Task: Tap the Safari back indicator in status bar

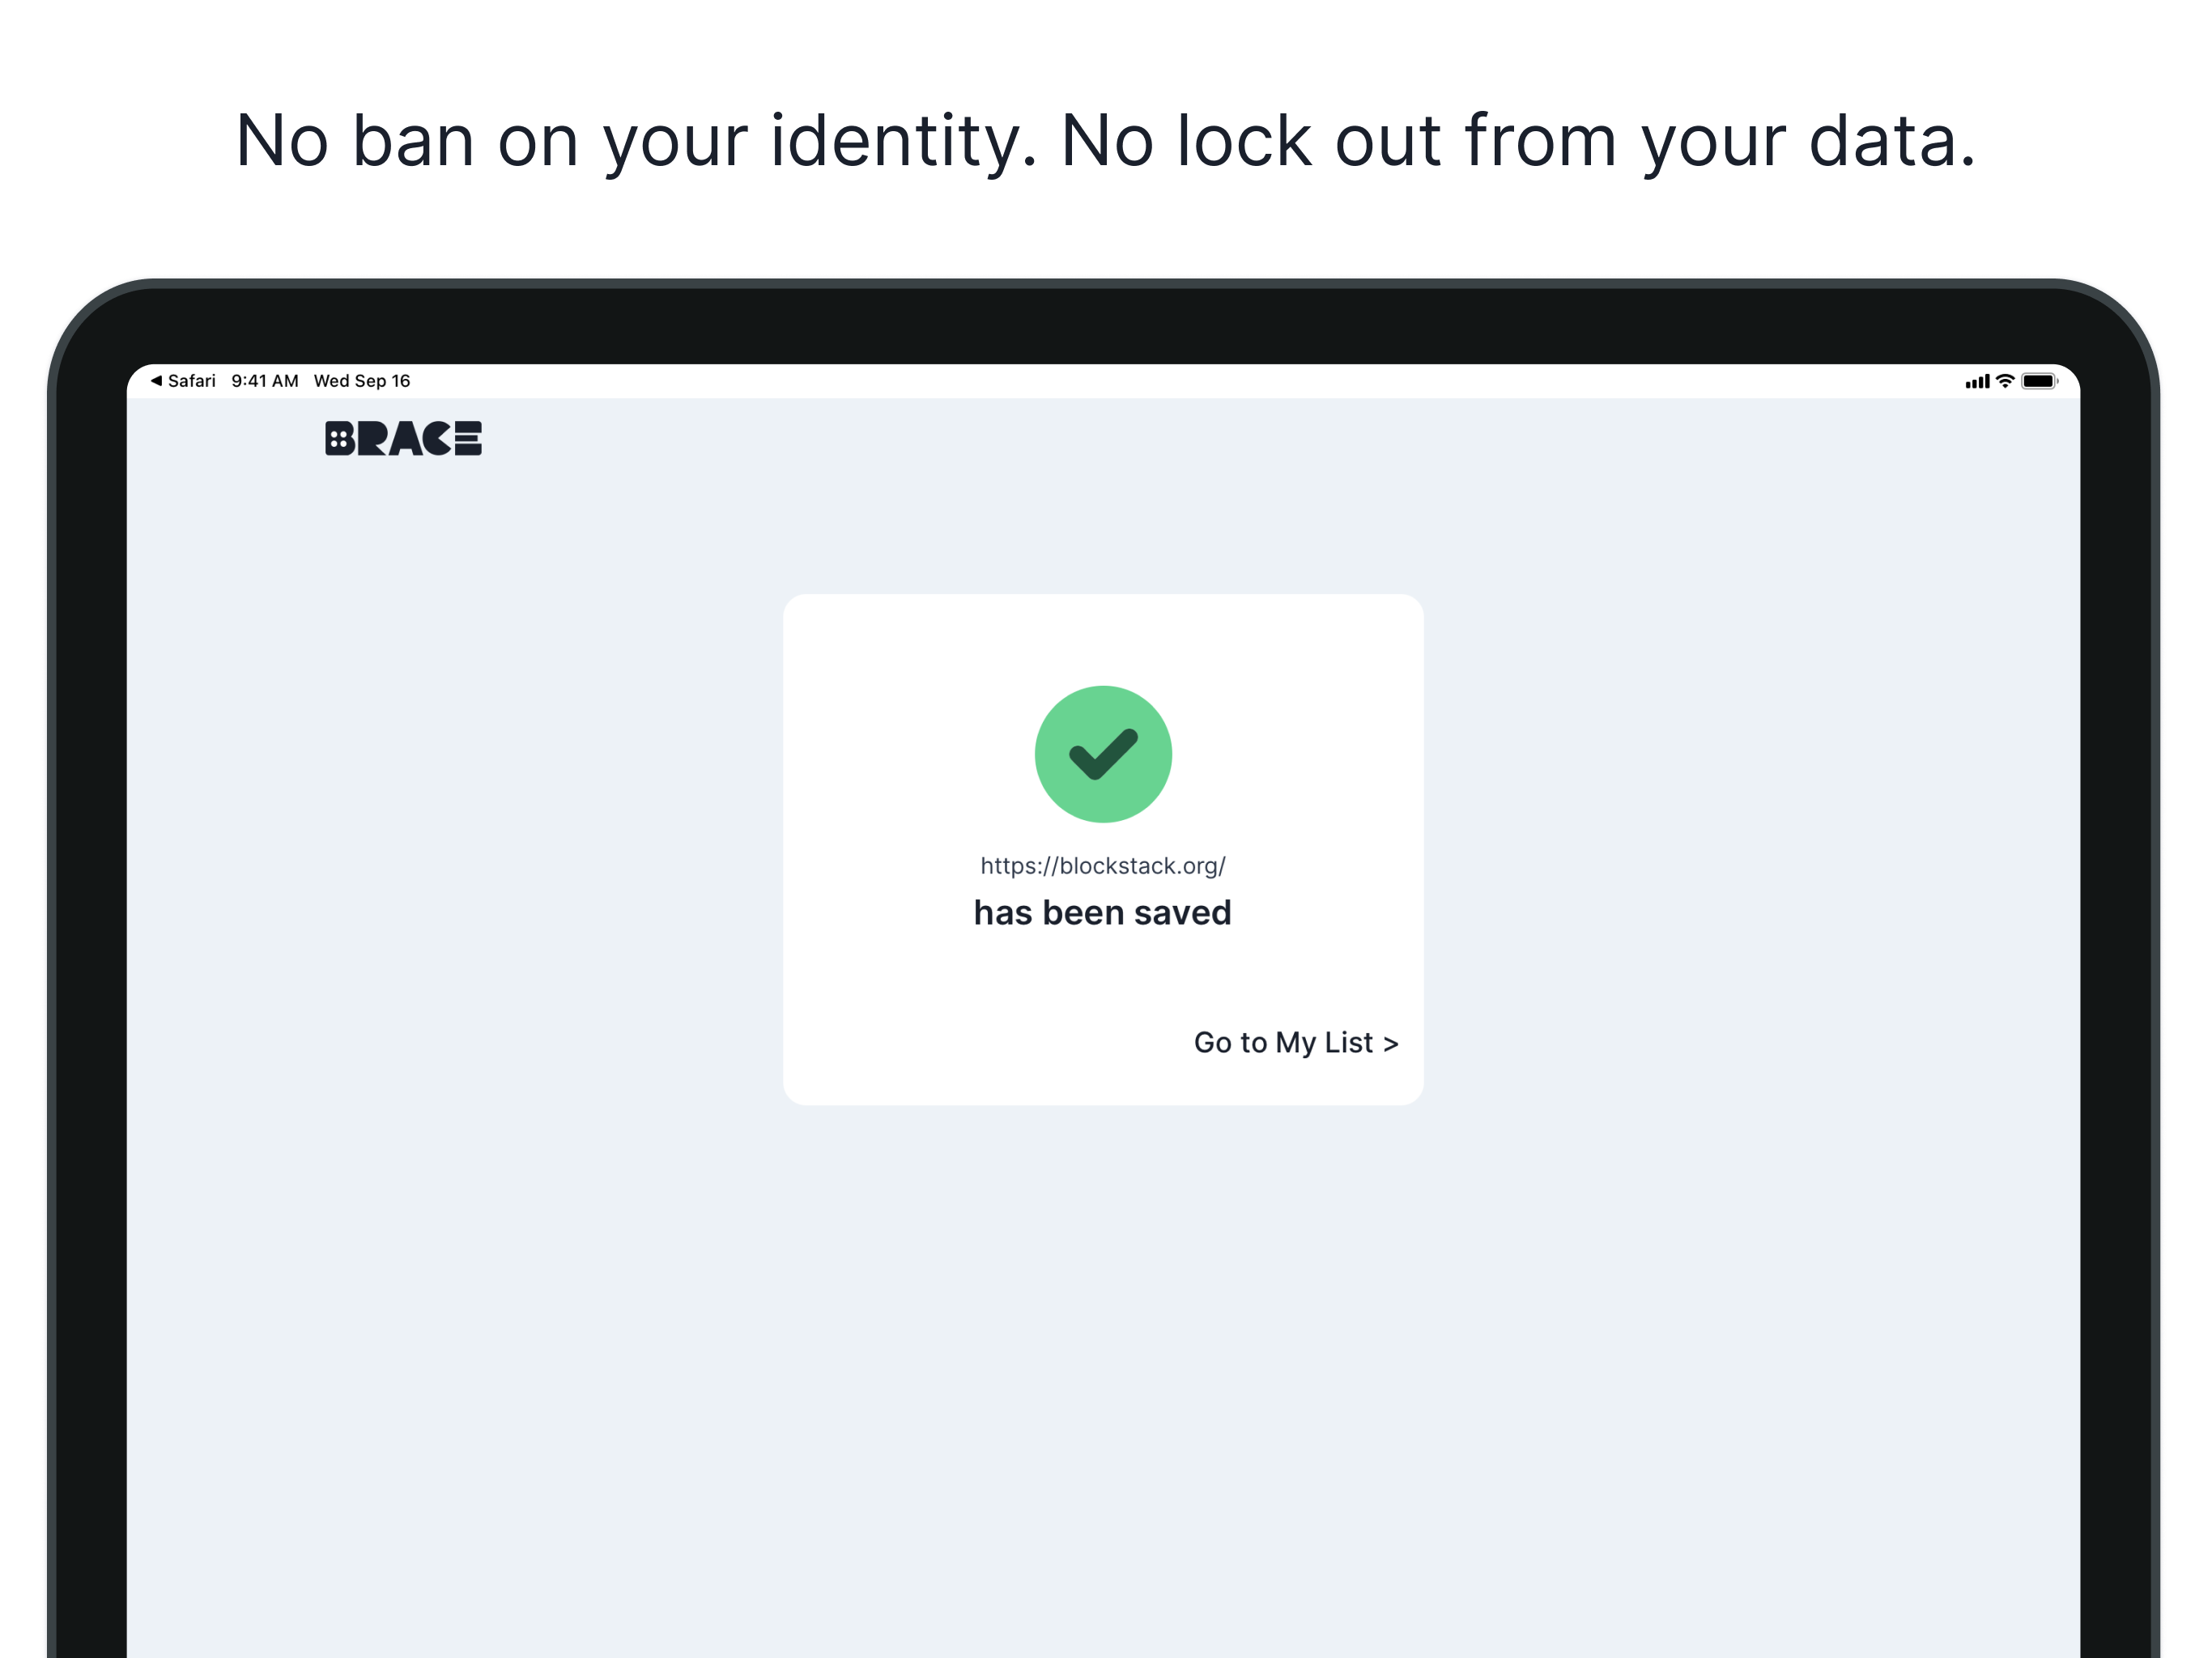Action: pos(156,380)
